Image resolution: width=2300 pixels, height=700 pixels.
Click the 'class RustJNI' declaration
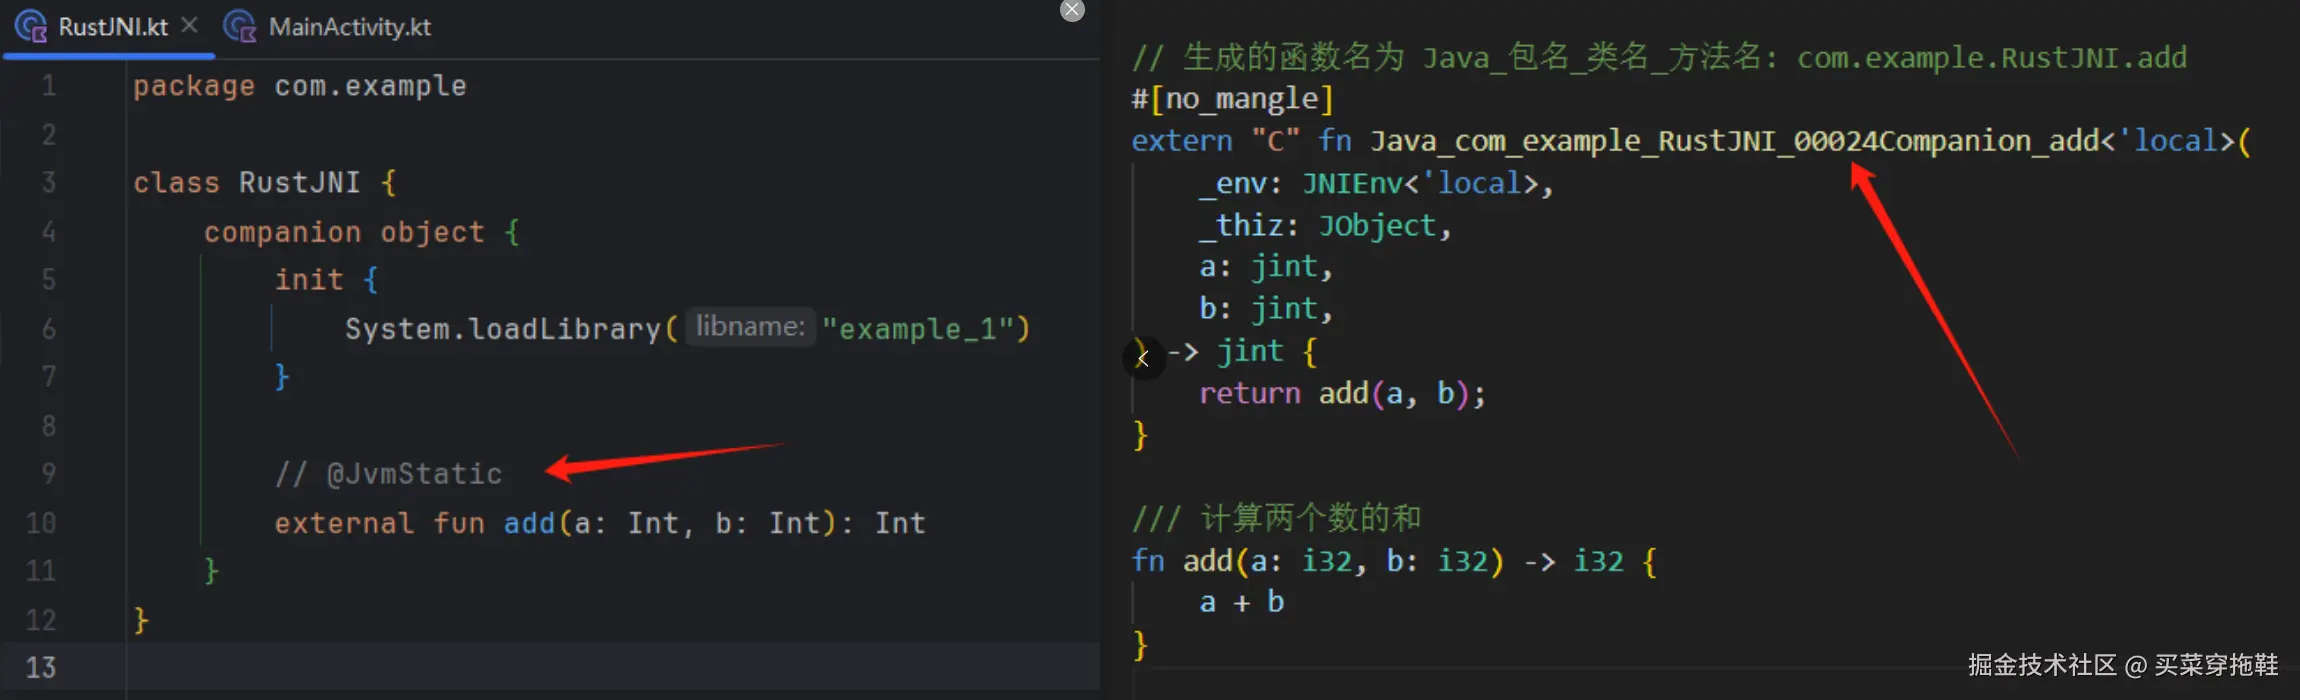[x=246, y=183]
